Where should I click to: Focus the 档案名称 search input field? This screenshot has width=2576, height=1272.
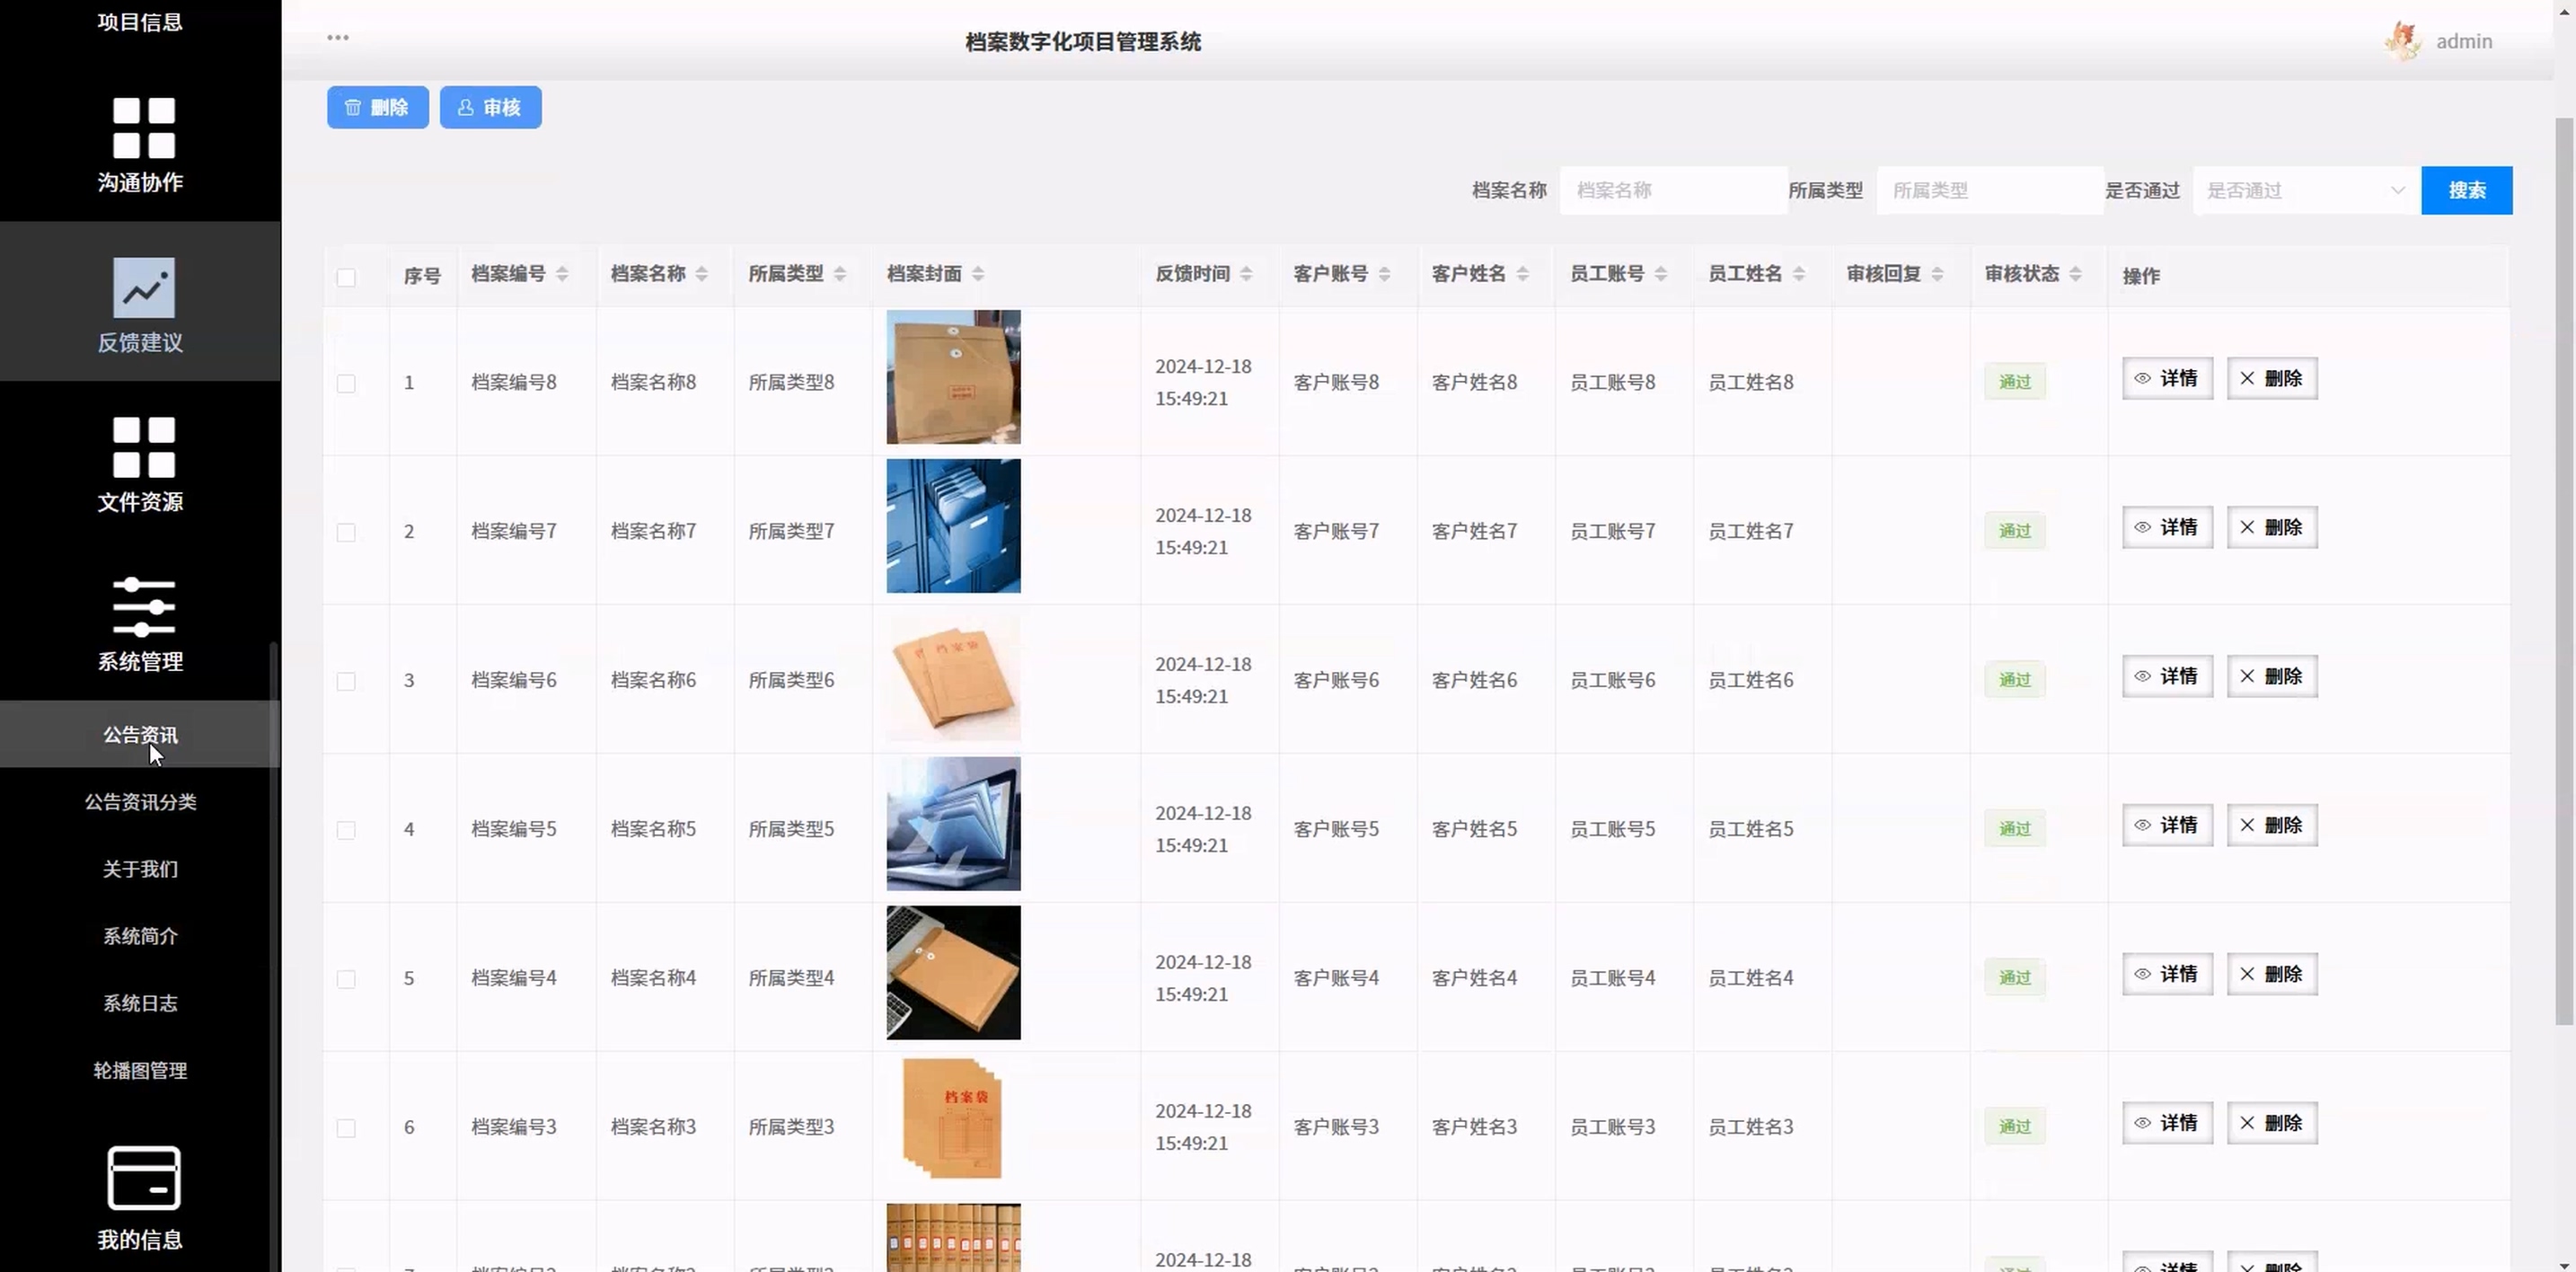[x=1672, y=191]
